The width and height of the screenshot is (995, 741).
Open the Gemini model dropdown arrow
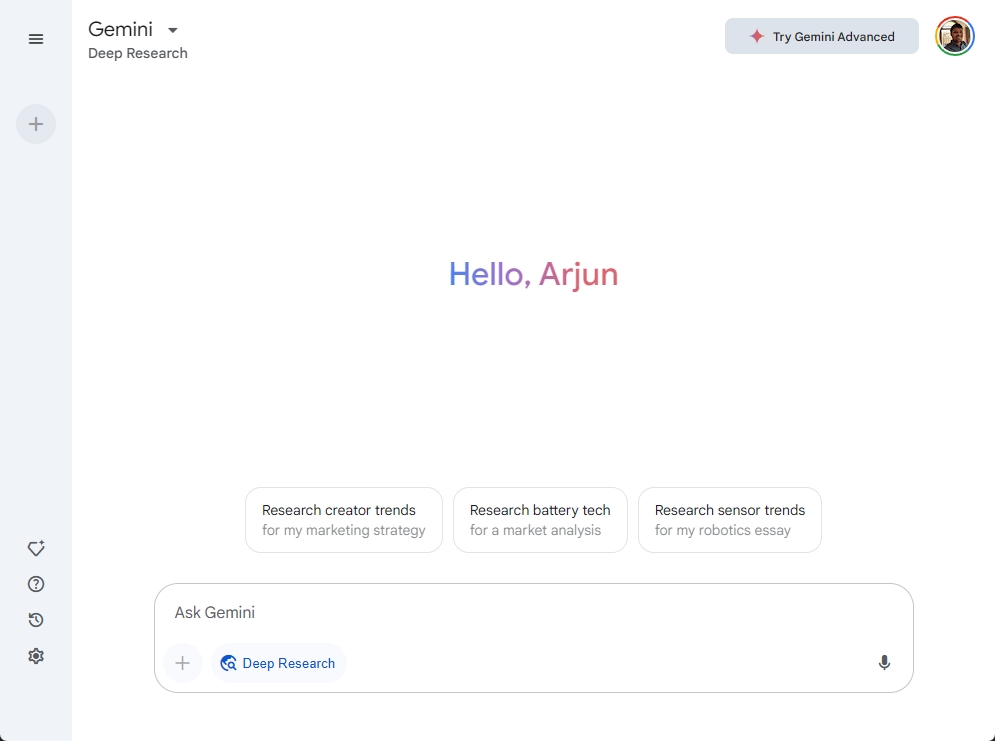pyautogui.click(x=172, y=30)
